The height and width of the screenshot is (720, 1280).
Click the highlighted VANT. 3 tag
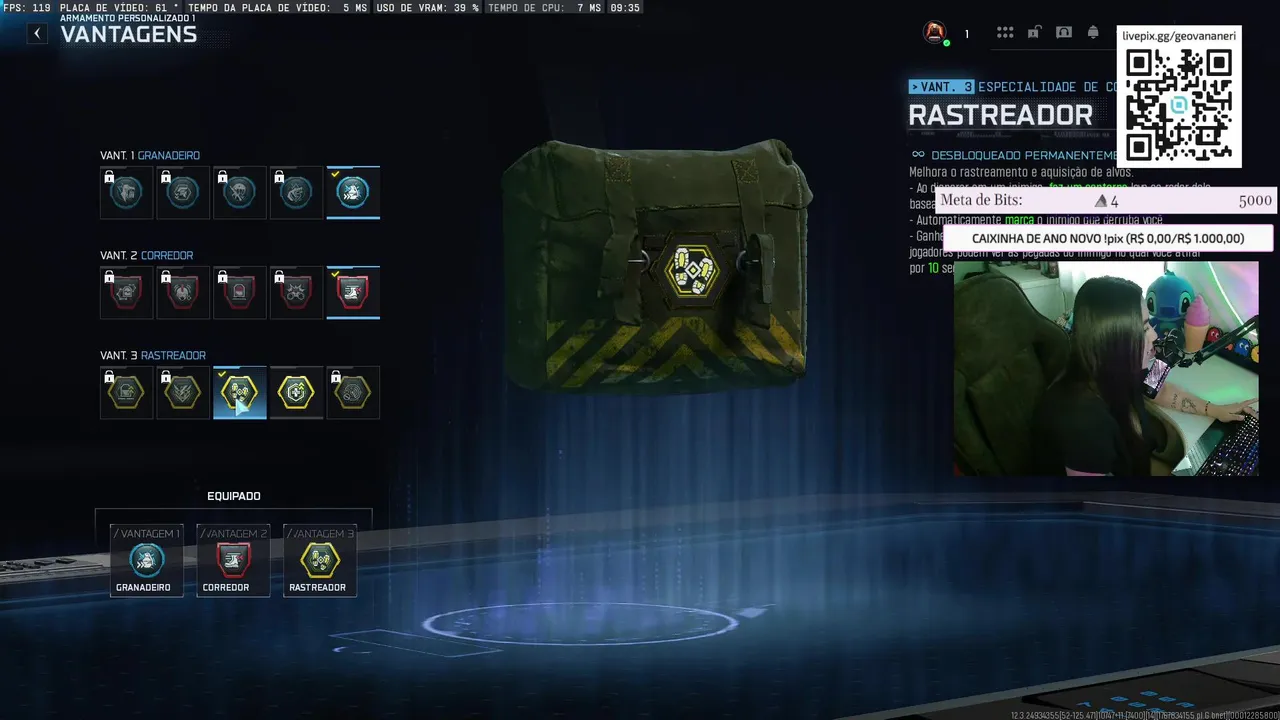coord(941,87)
